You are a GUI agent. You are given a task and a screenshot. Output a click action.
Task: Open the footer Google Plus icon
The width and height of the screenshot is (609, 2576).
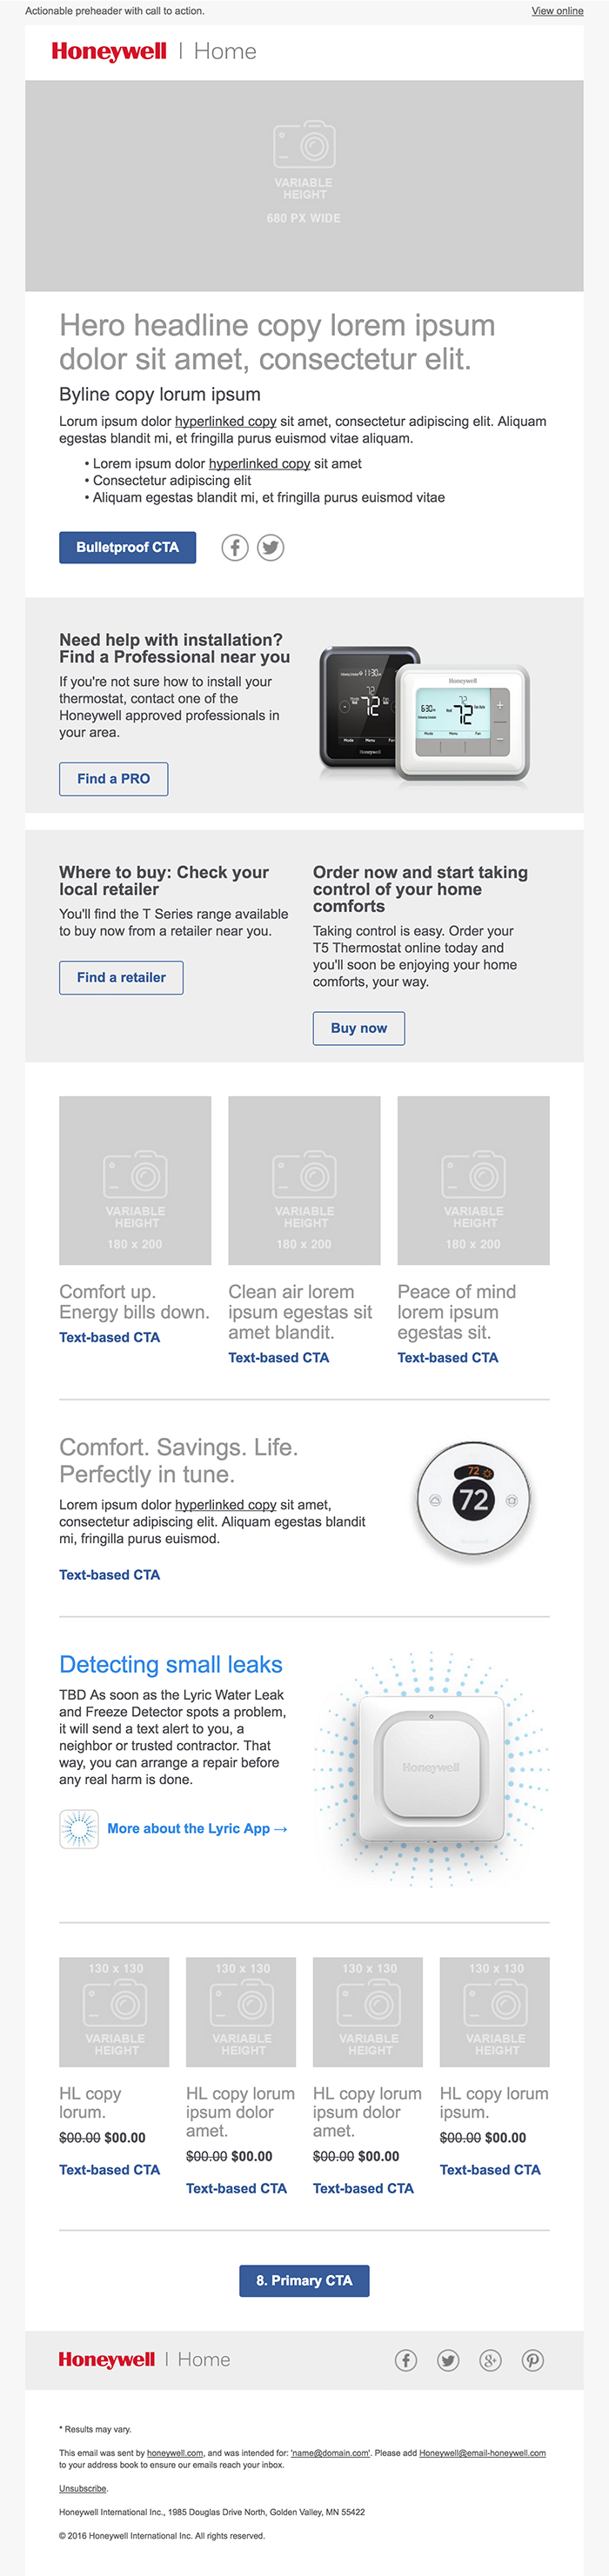point(490,2360)
